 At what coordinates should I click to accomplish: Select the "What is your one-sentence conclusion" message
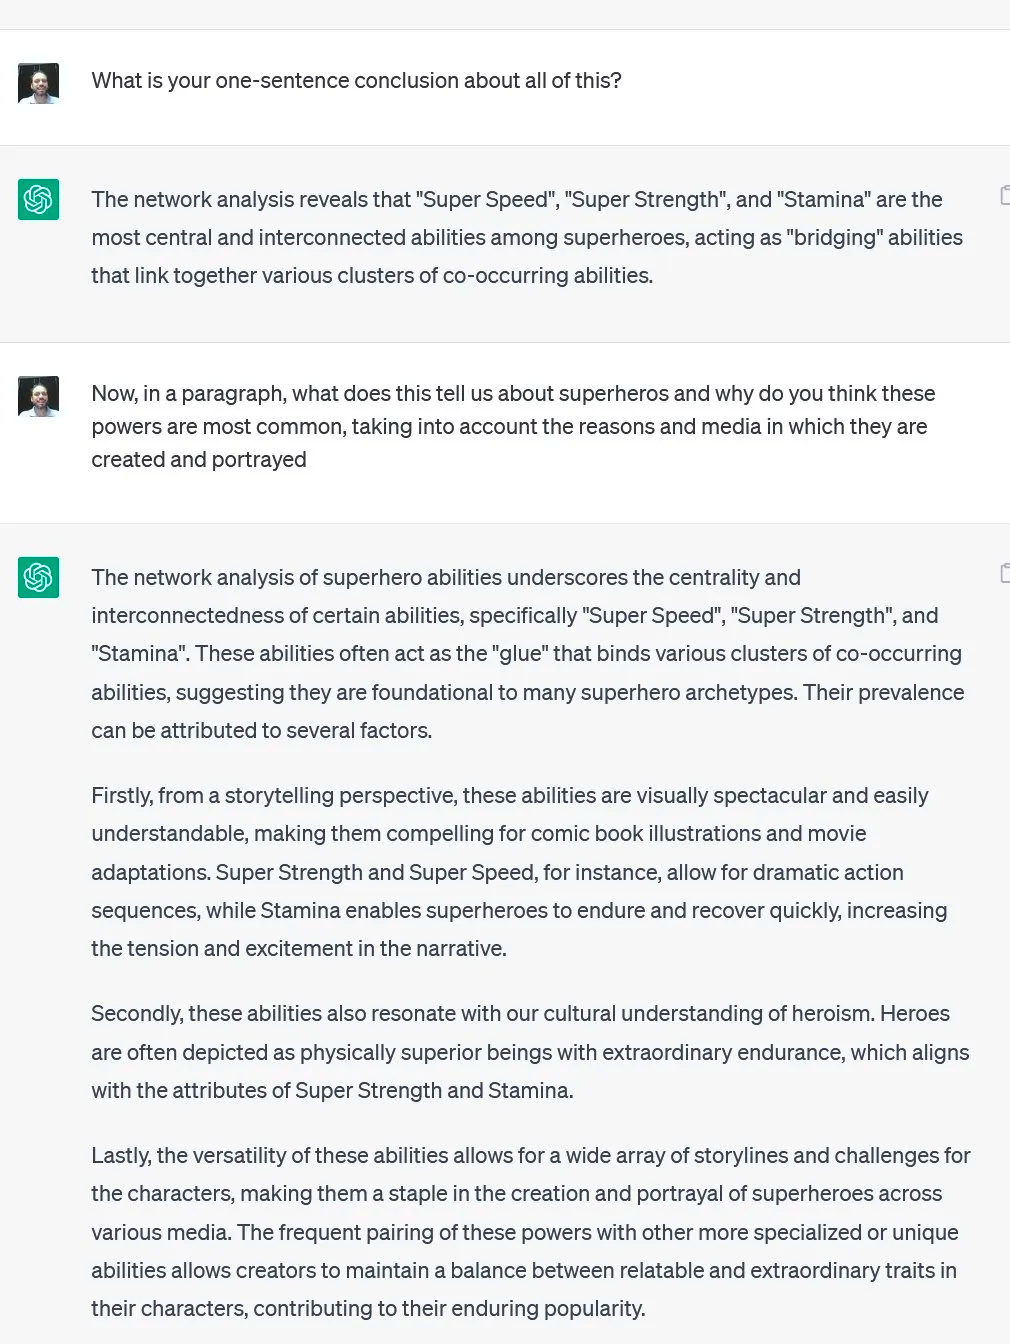[x=356, y=81]
